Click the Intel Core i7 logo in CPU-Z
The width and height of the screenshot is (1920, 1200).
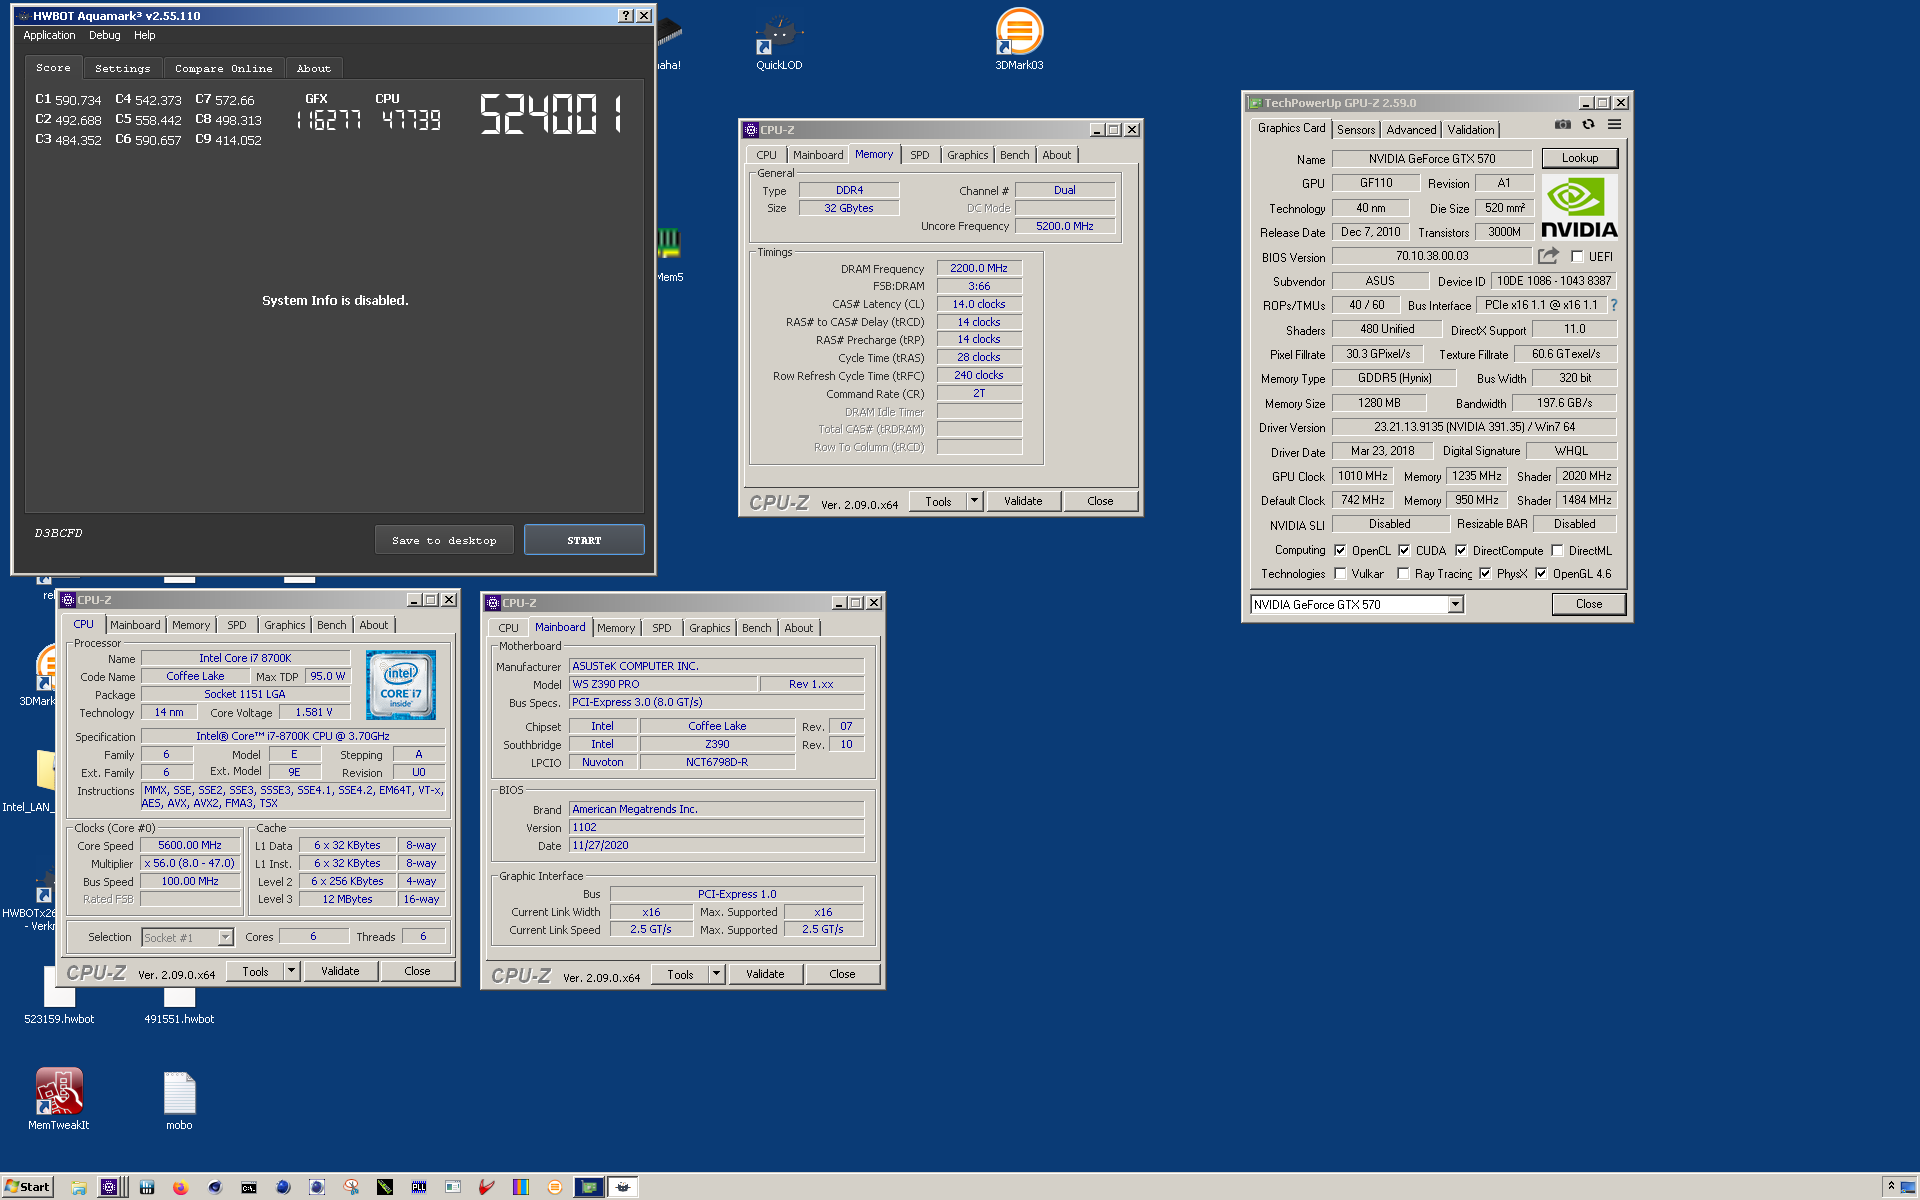coord(401,685)
